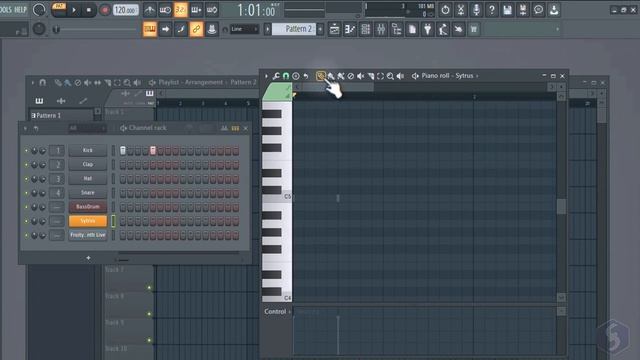Image resolution: width=640 pixels, height=360 pixels.
Task: Click the note/clip grouping stamp icon
Action: click(x=212, y=29)
